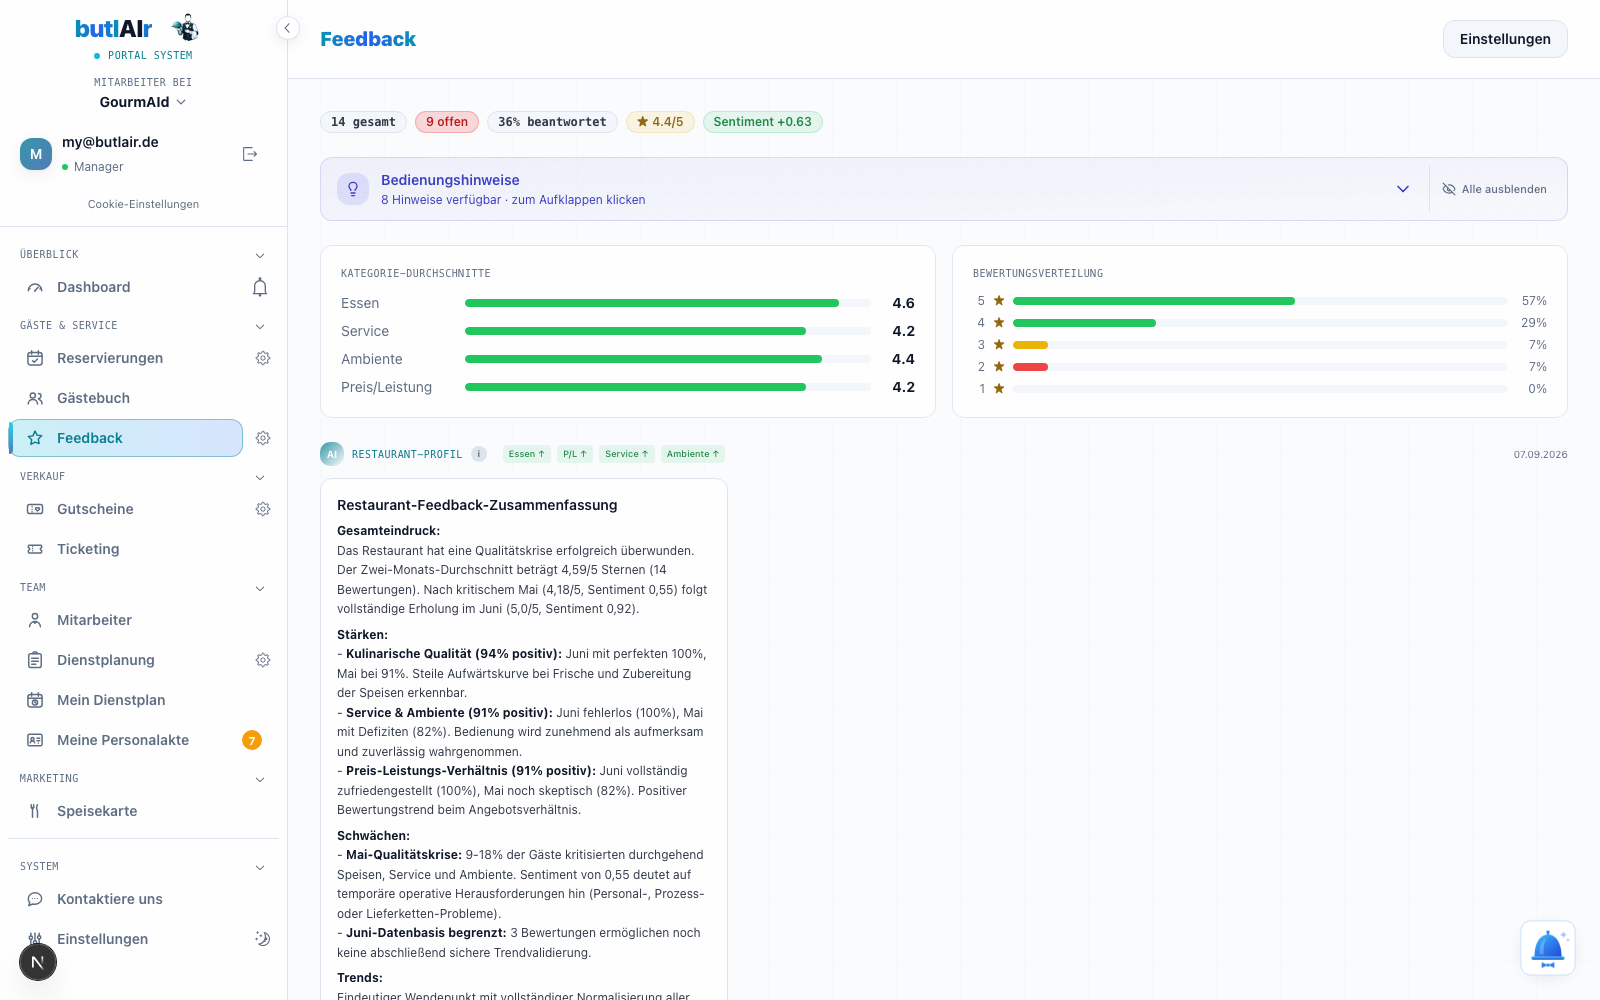Collapse the Marketing section

click(260, 779)
